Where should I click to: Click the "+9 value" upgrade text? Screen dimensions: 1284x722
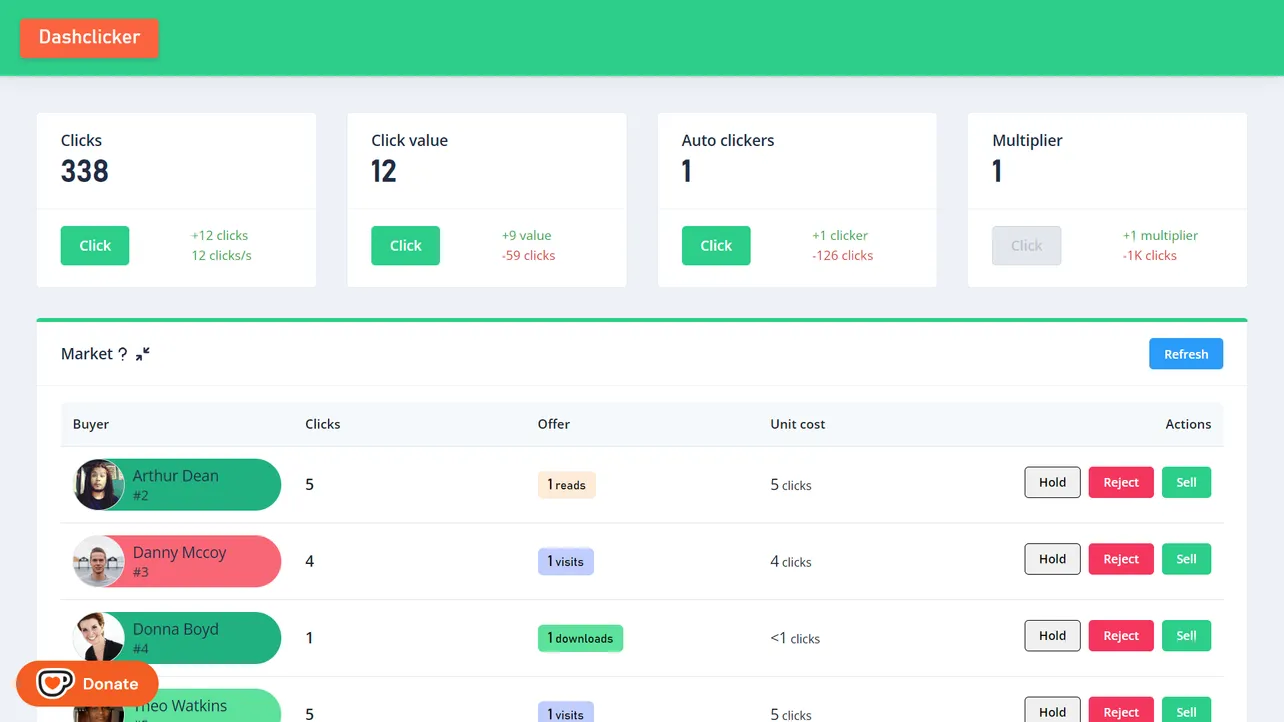[527, 236]
